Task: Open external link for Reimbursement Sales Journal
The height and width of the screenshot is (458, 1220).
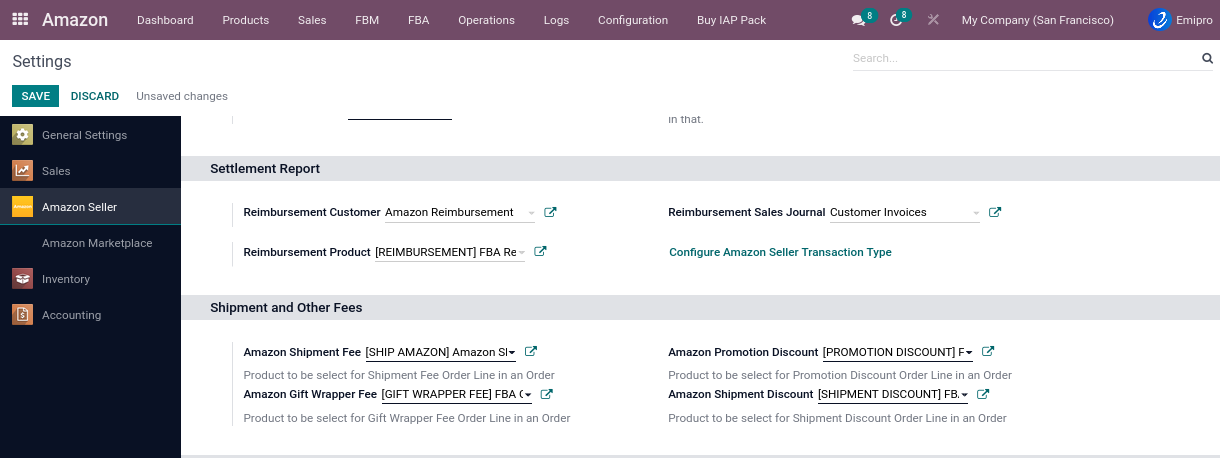Action: [x=995, y=212]
